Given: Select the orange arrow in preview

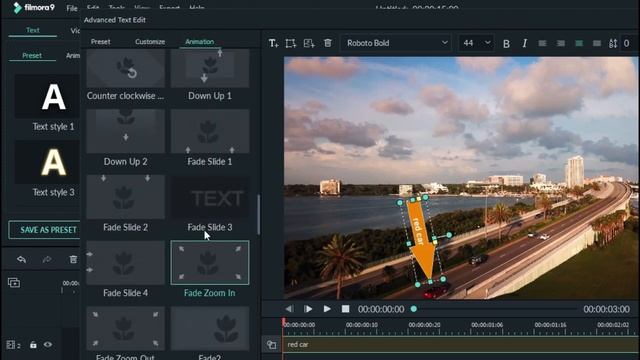Looking at the screenshot, I should coord(422,242).
